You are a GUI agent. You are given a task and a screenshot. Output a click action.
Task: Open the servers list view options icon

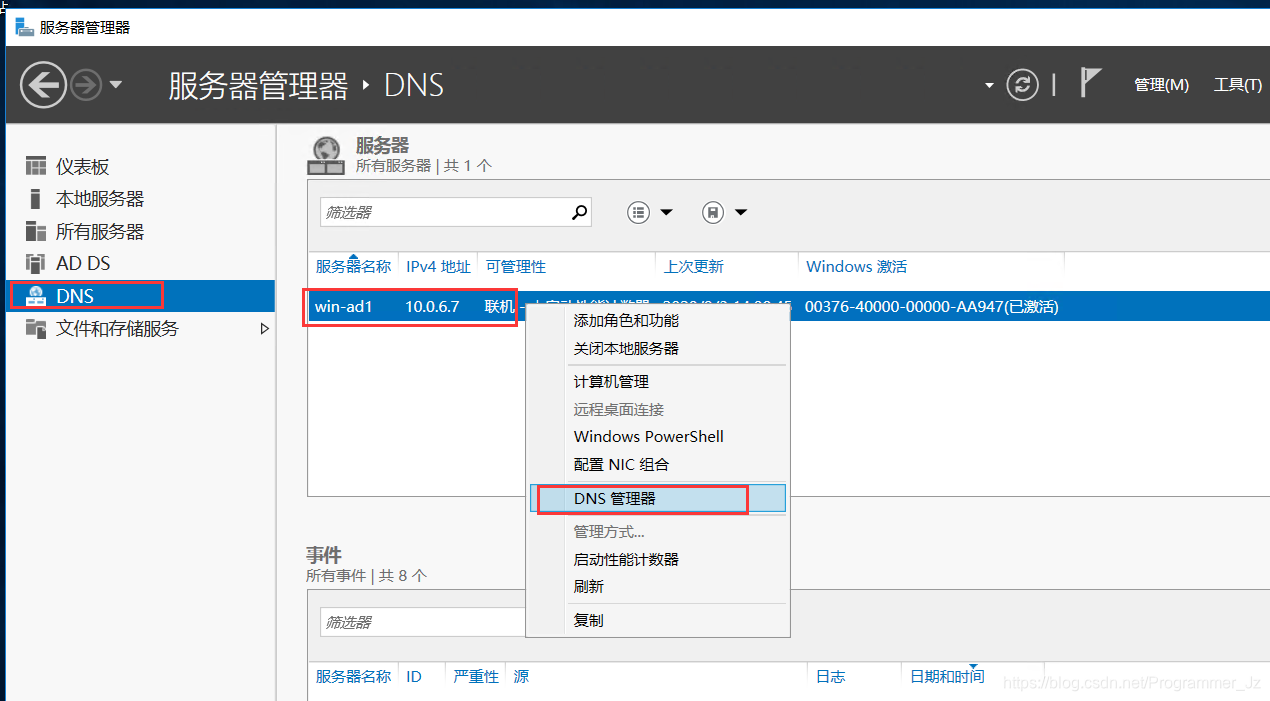tap(638, 212)
